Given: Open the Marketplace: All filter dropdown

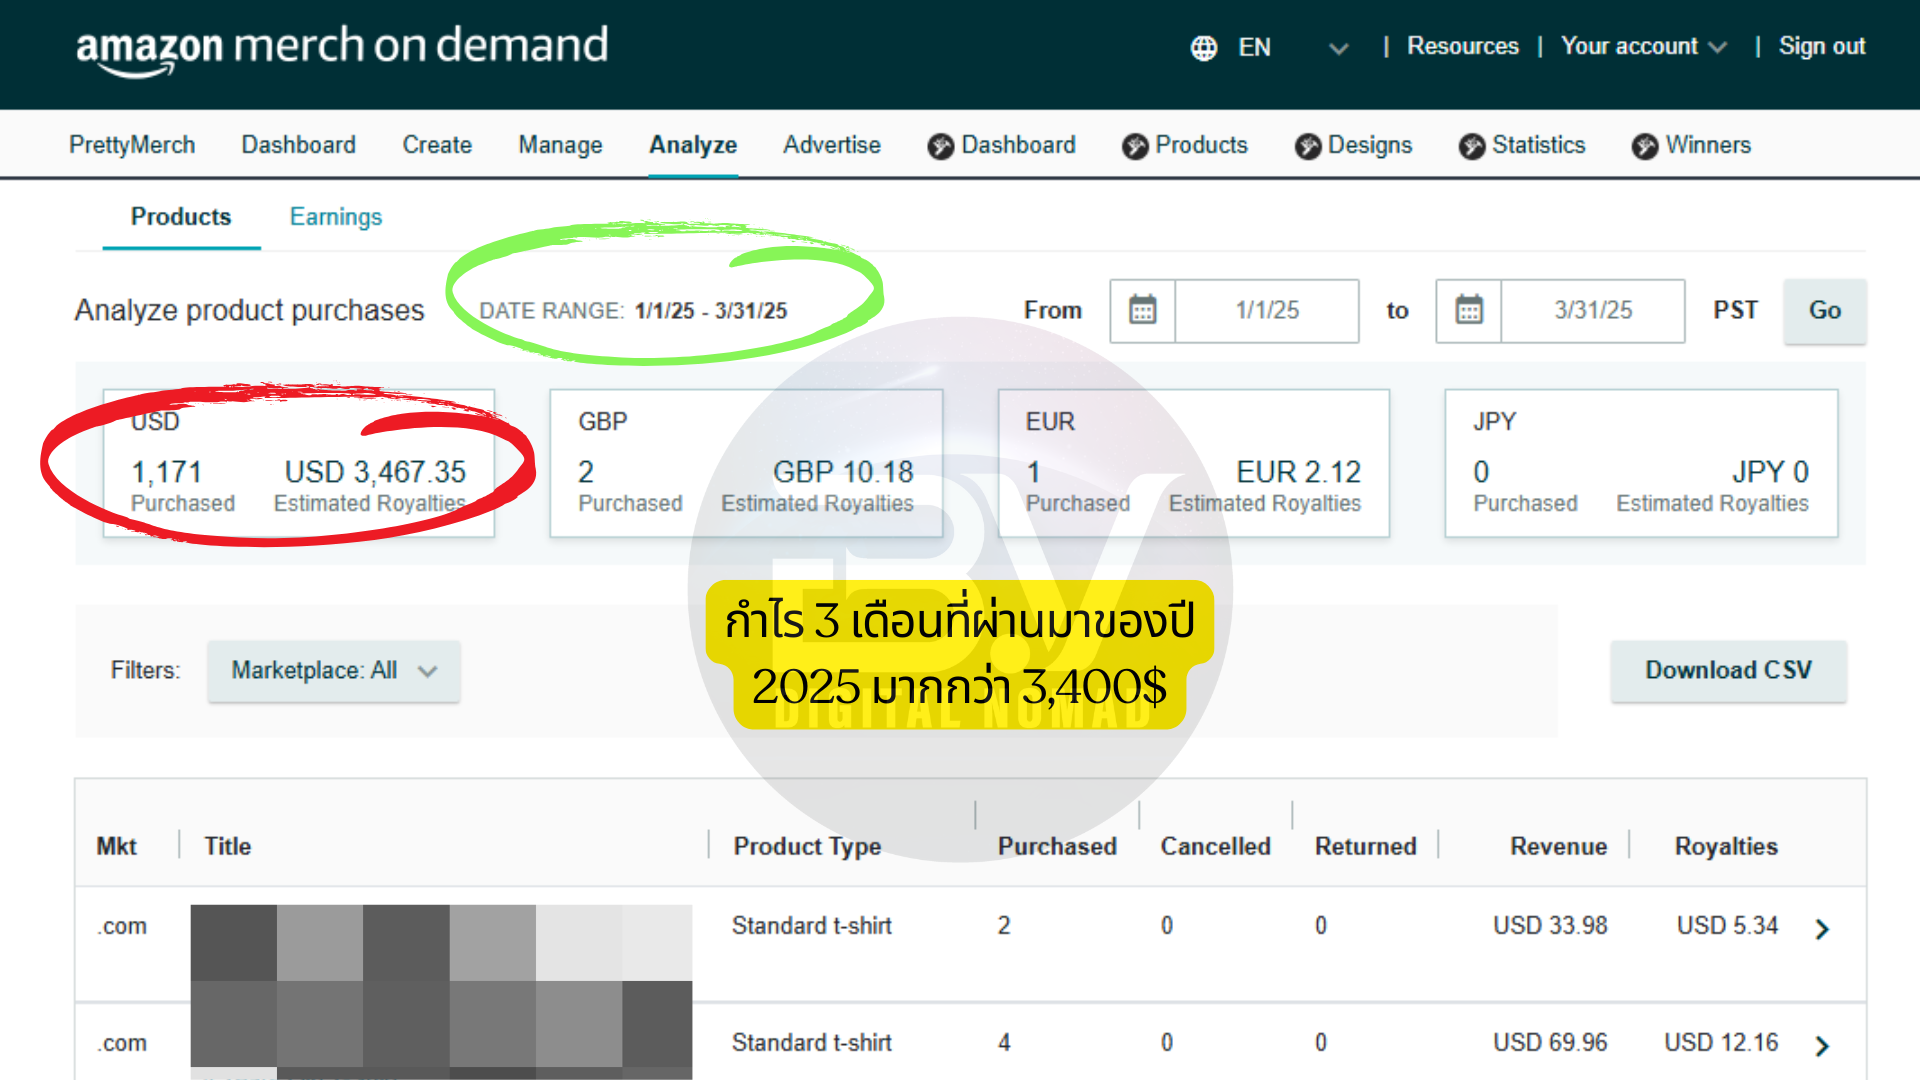Looking at the screenshot, I should coord(333,671).
